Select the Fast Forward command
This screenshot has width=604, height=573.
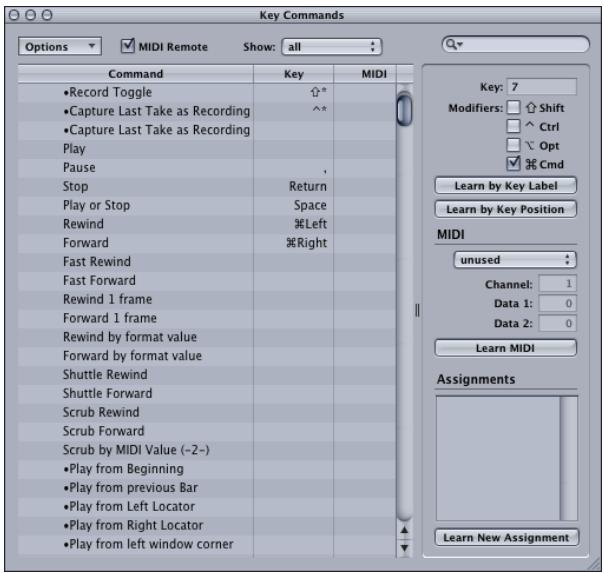206,280
